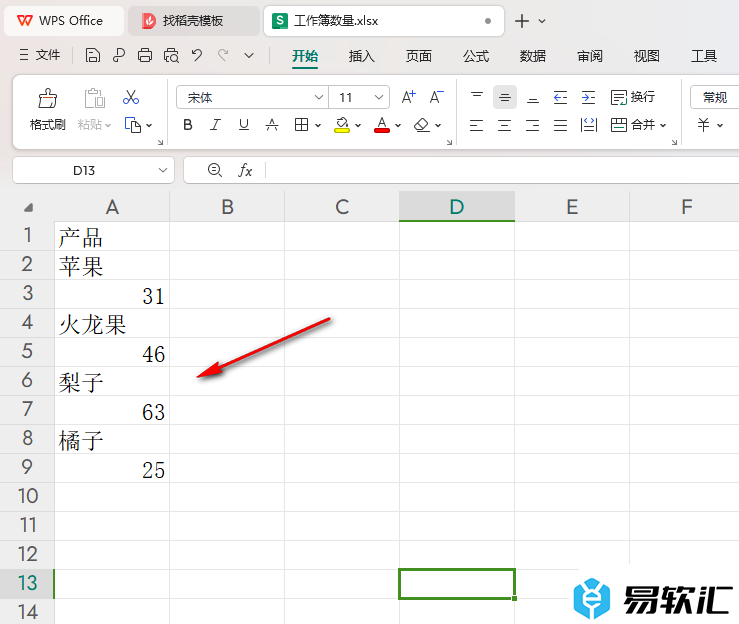This screenshot has width=739, height=624.
Task: Click the Print icon
Action: (x=145, y=56)
